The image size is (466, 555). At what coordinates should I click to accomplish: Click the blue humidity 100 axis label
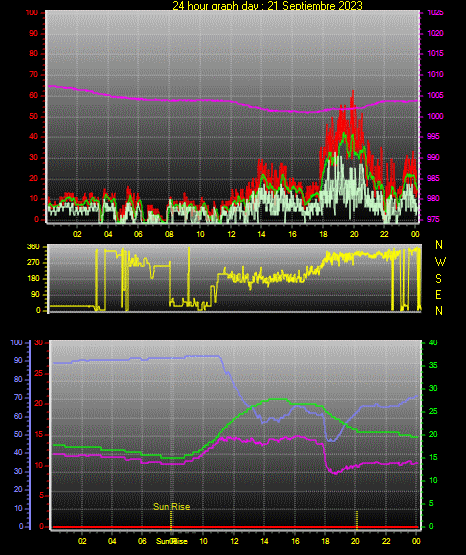click(x=17, y=342)
